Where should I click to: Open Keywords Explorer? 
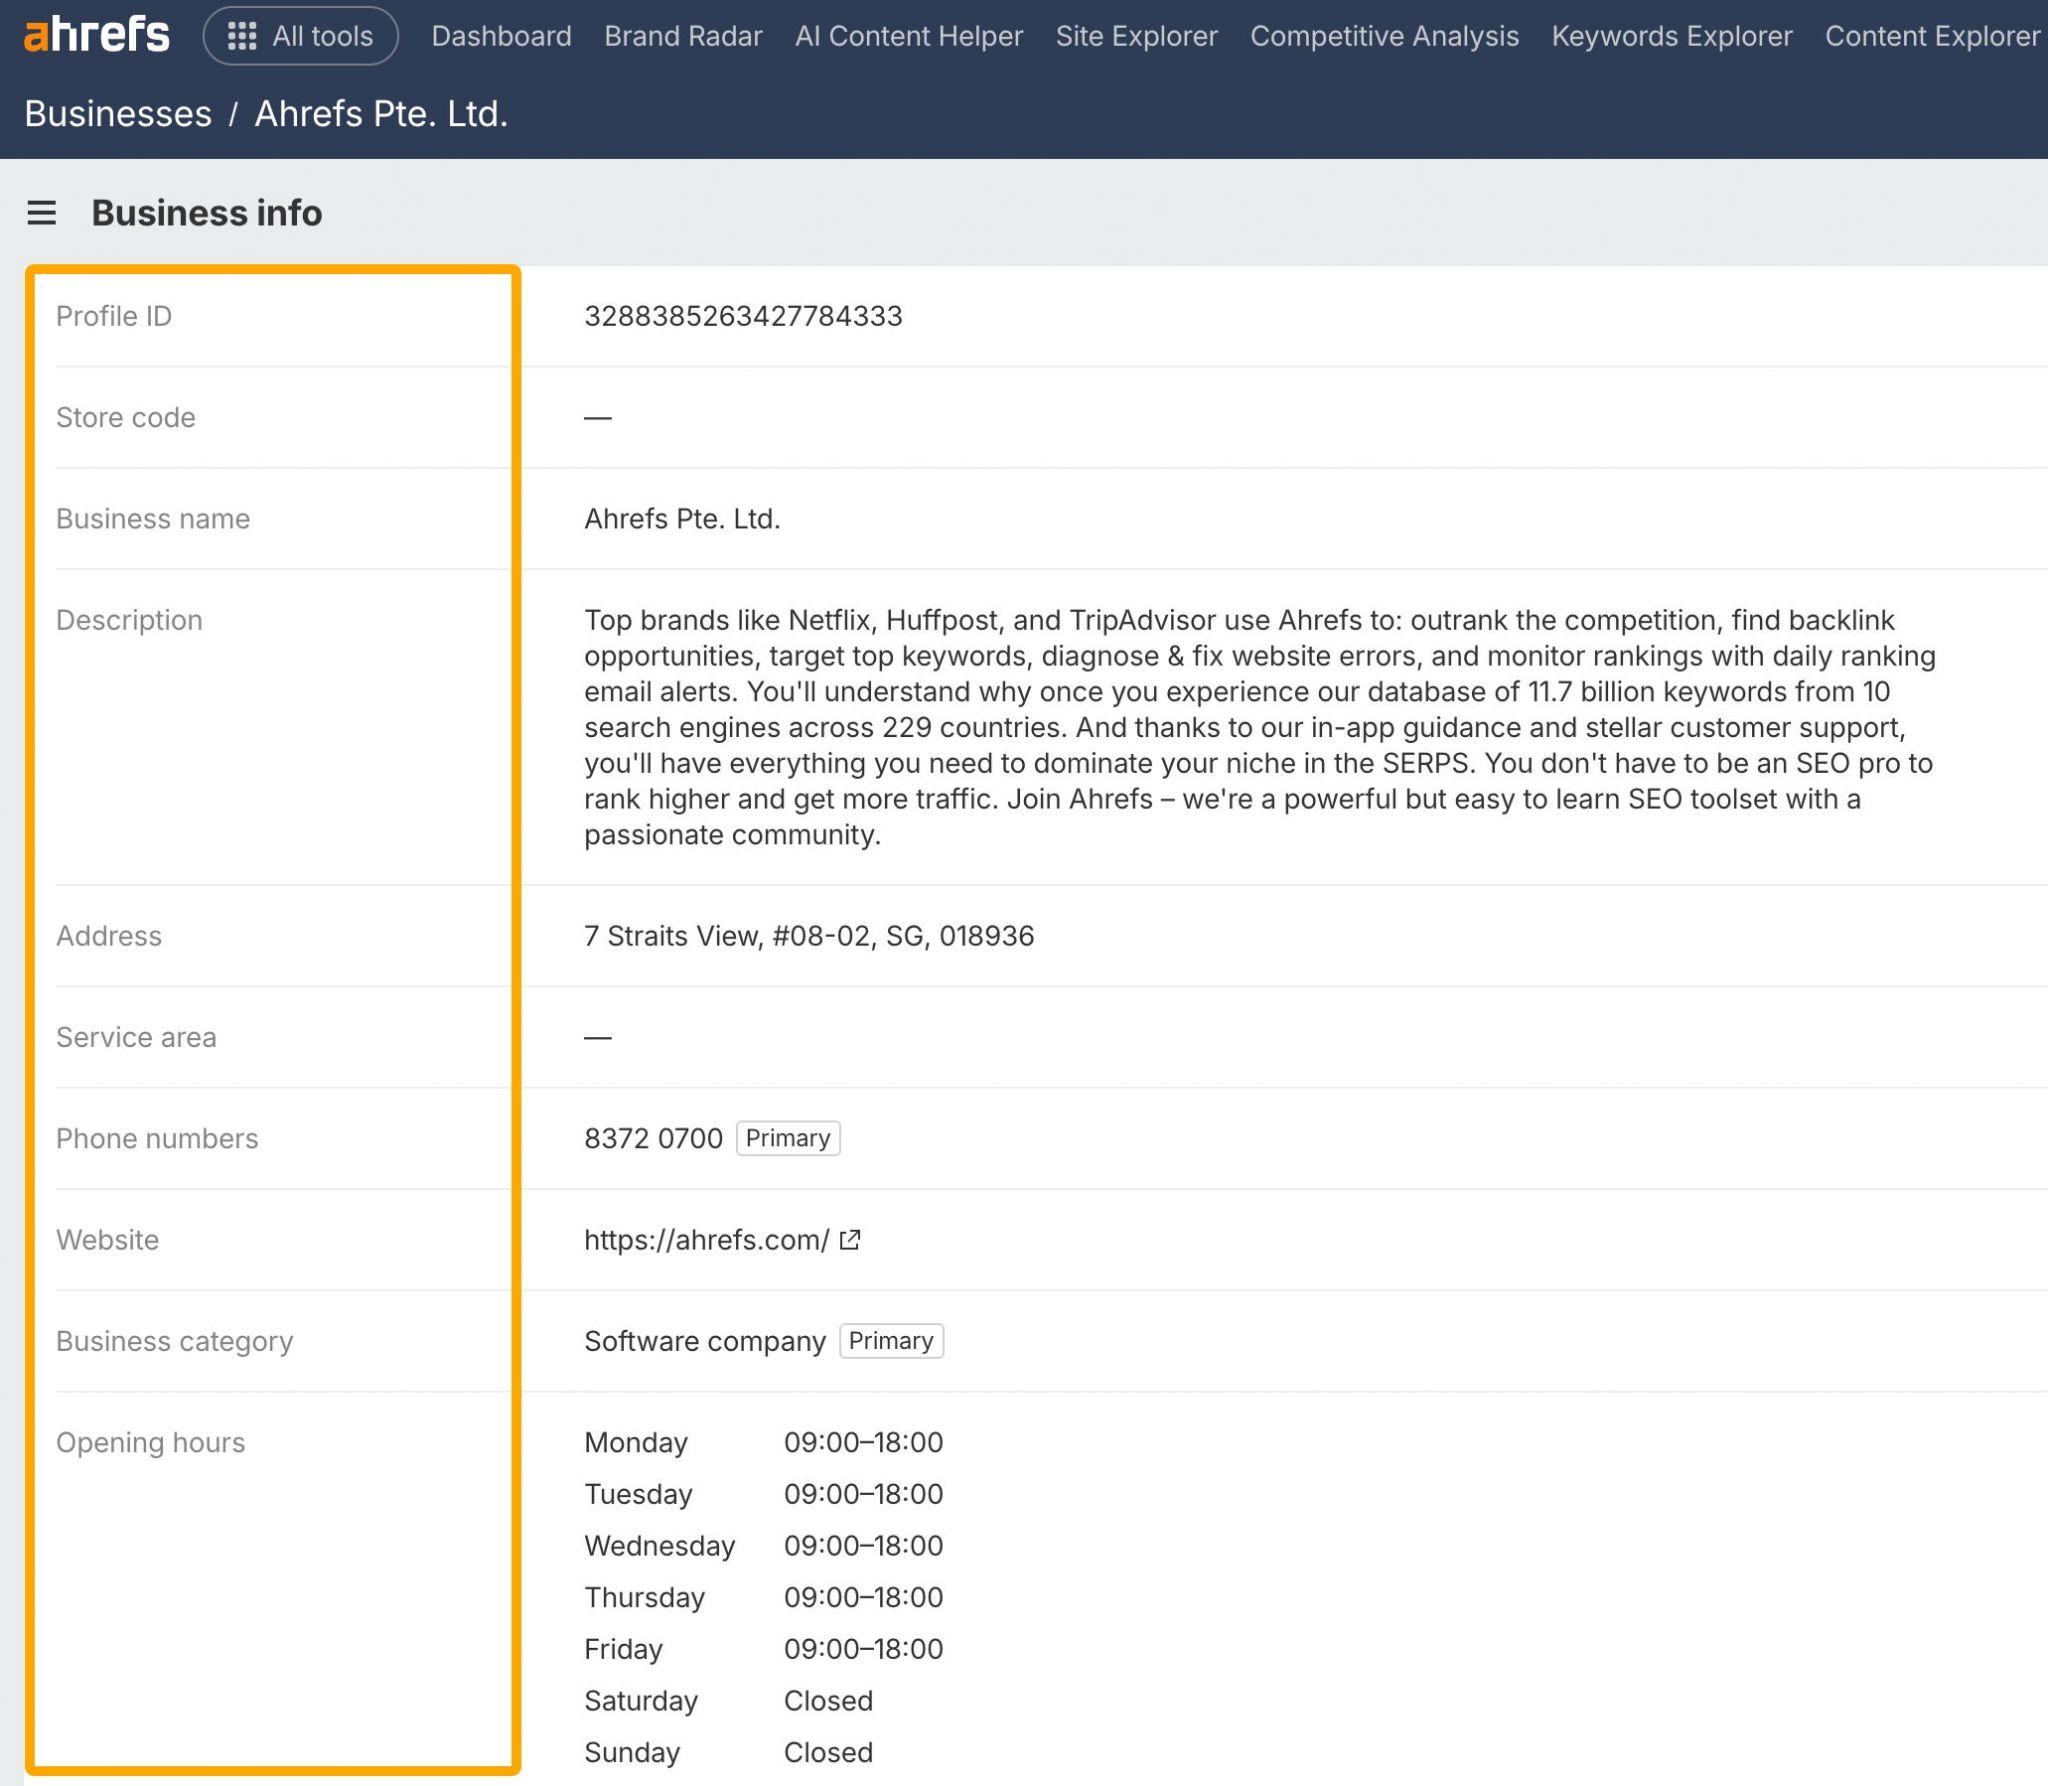click(1671, 35)
